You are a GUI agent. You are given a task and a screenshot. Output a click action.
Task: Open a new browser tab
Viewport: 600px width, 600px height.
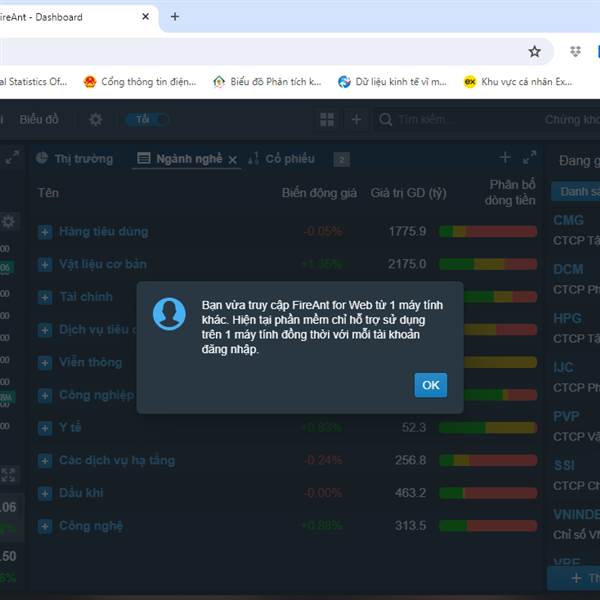pyautogui.click(x=175, y=16)
